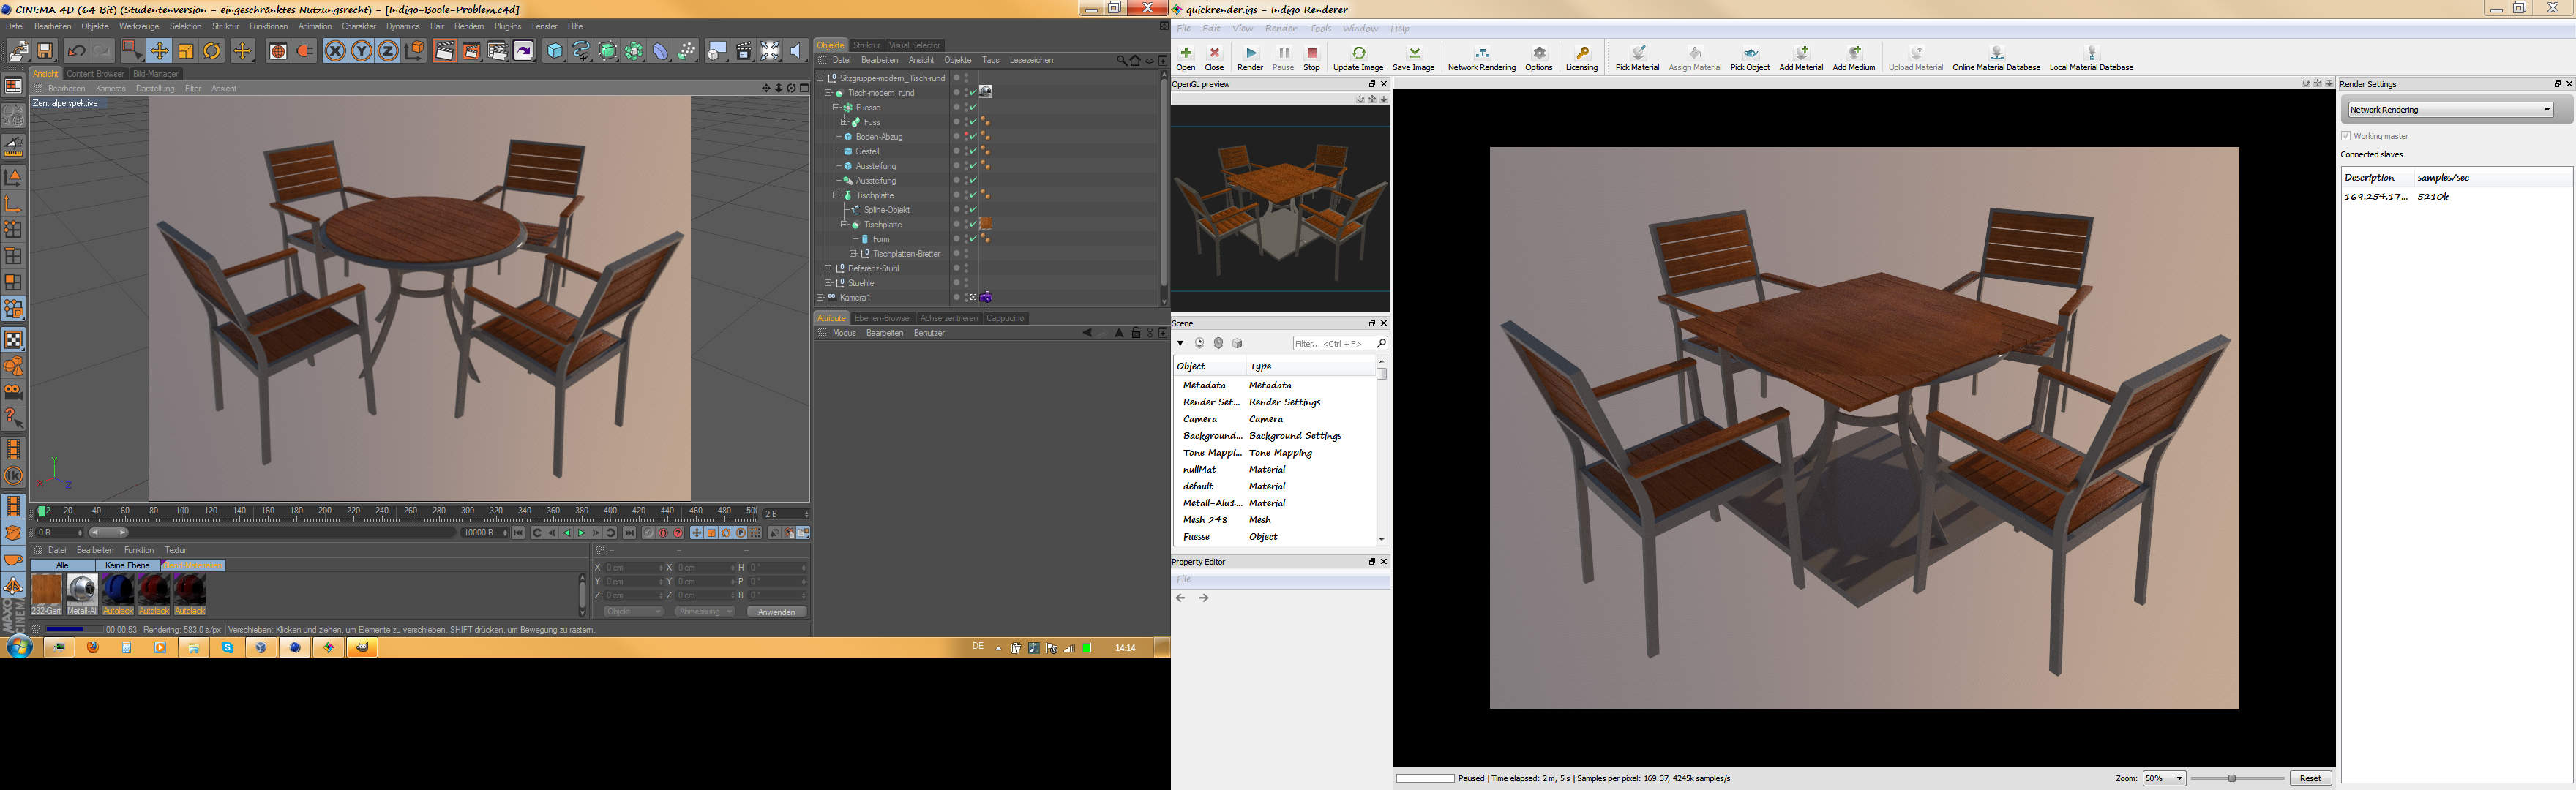The width and height of the screenshot is (2576, 790).
Task: Click the Render play icon in Indigo
Action: tap(1250, 54)
